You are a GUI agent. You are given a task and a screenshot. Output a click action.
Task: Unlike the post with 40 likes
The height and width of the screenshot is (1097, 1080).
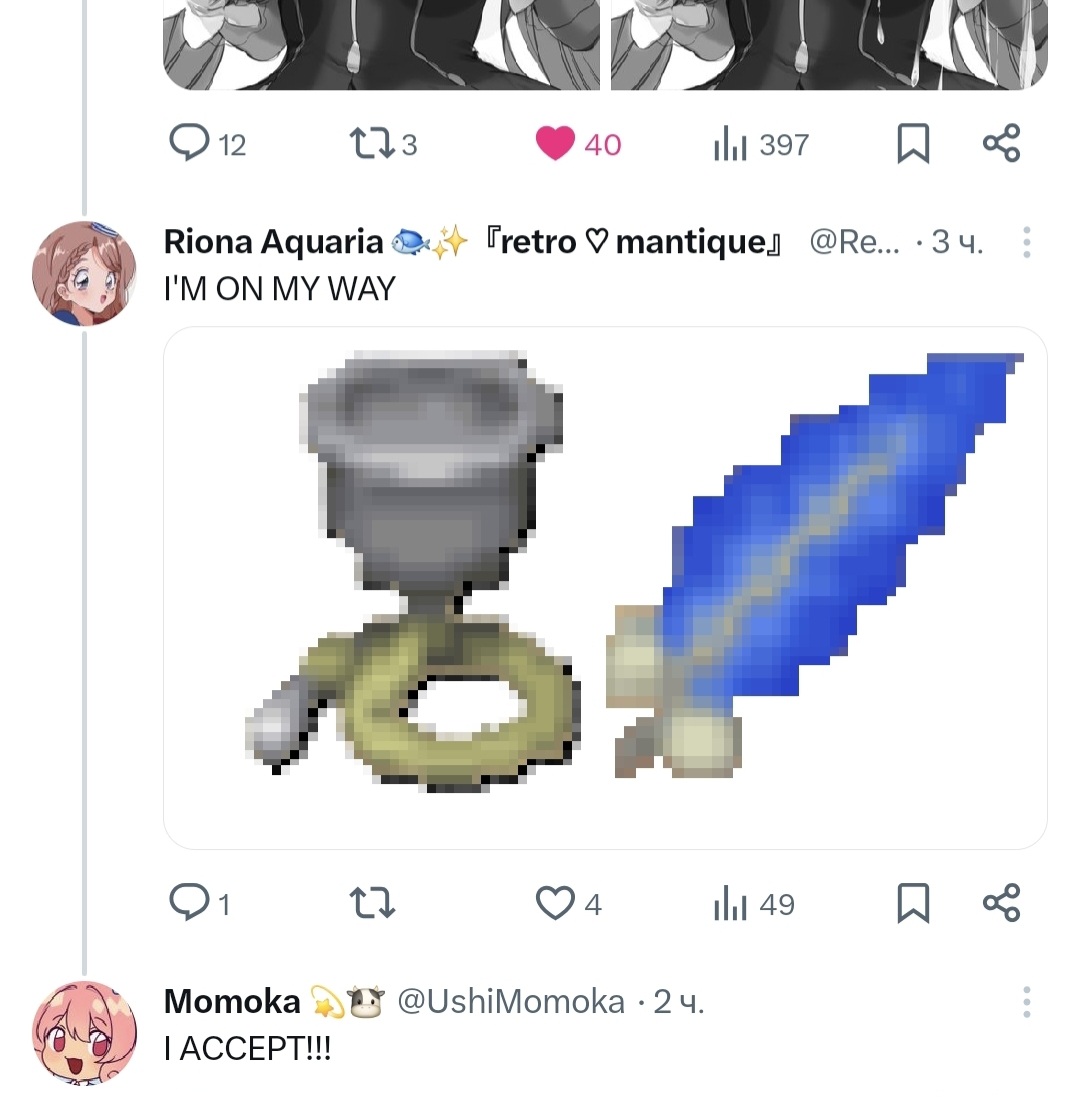pyautogui.click(x=578, y=143)
